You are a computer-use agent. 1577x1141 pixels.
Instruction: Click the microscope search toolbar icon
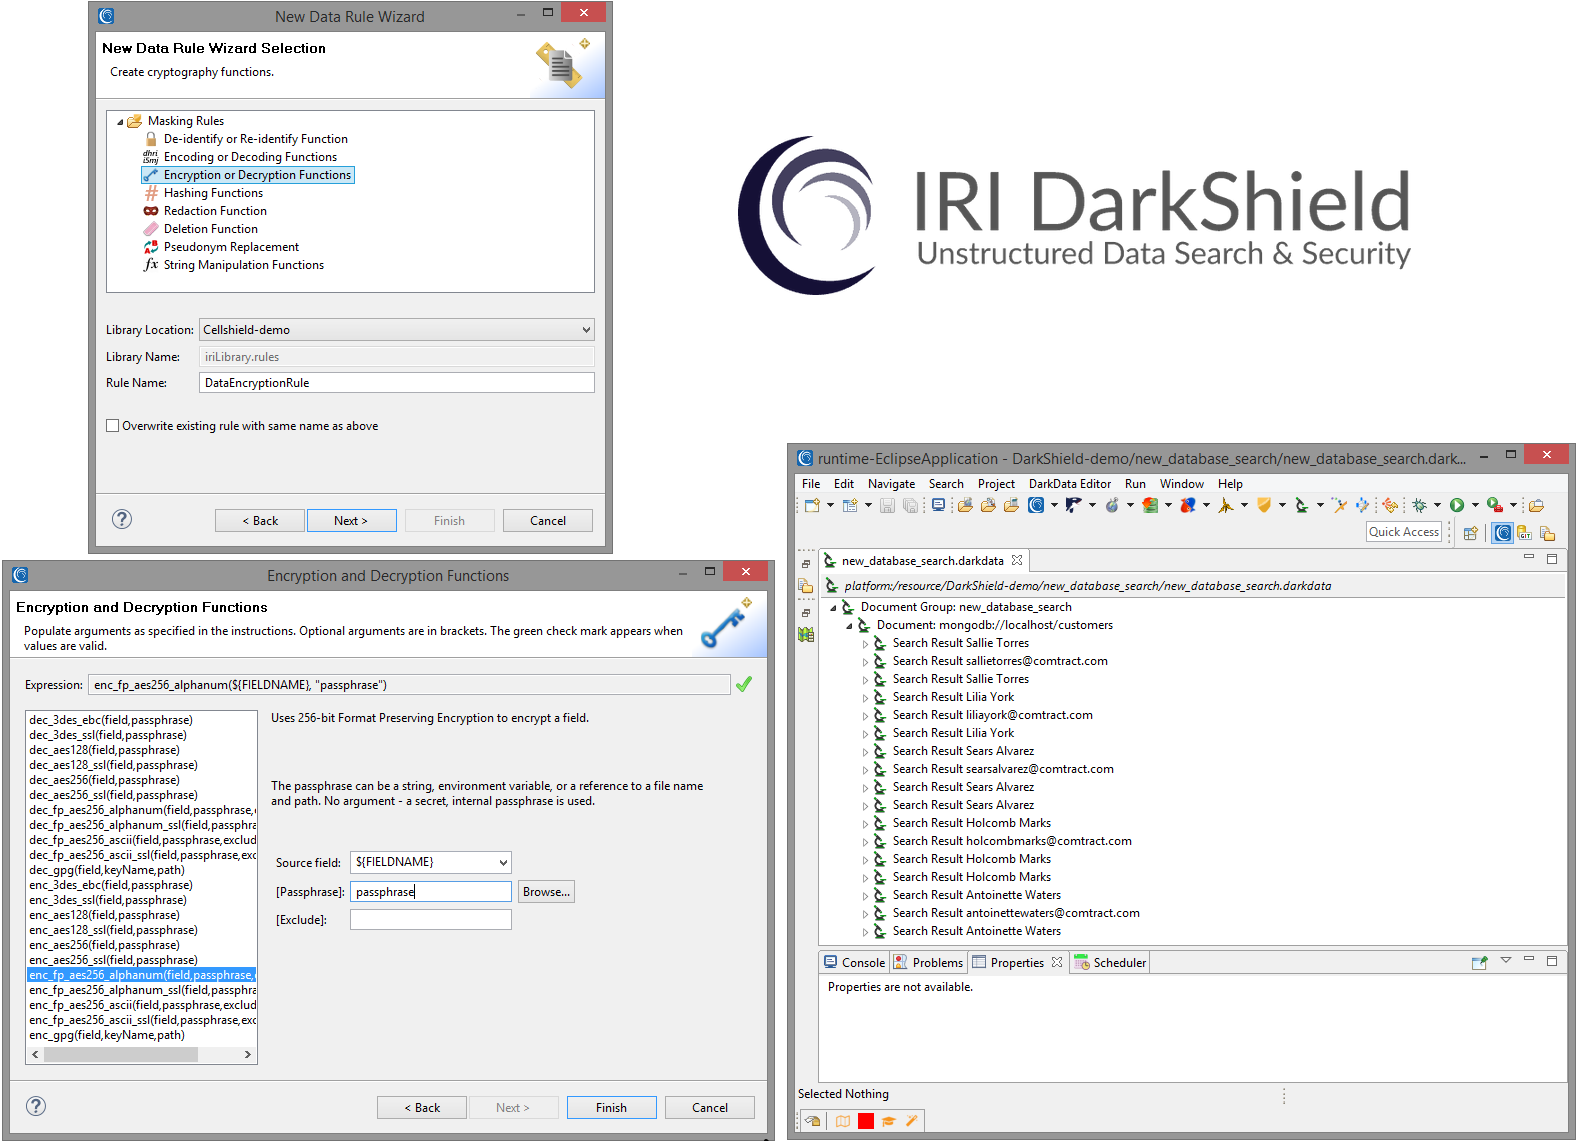click(1301, 506)
